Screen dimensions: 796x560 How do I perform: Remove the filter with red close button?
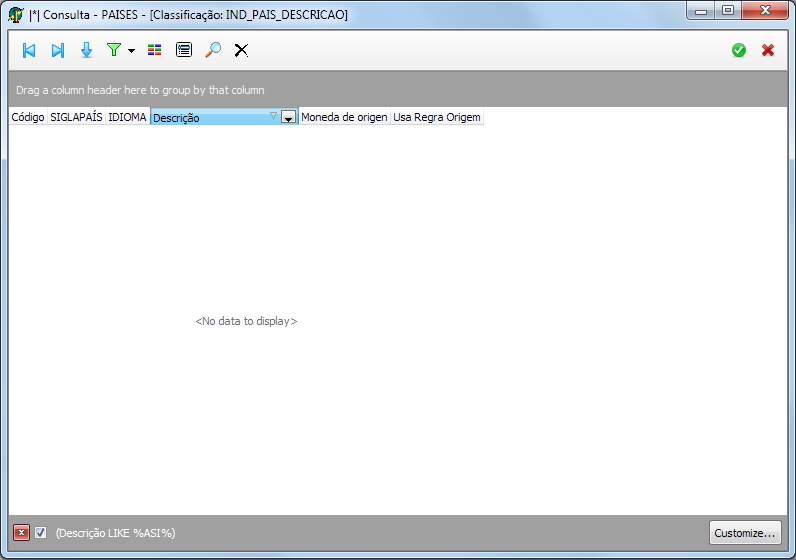(21, 533)
